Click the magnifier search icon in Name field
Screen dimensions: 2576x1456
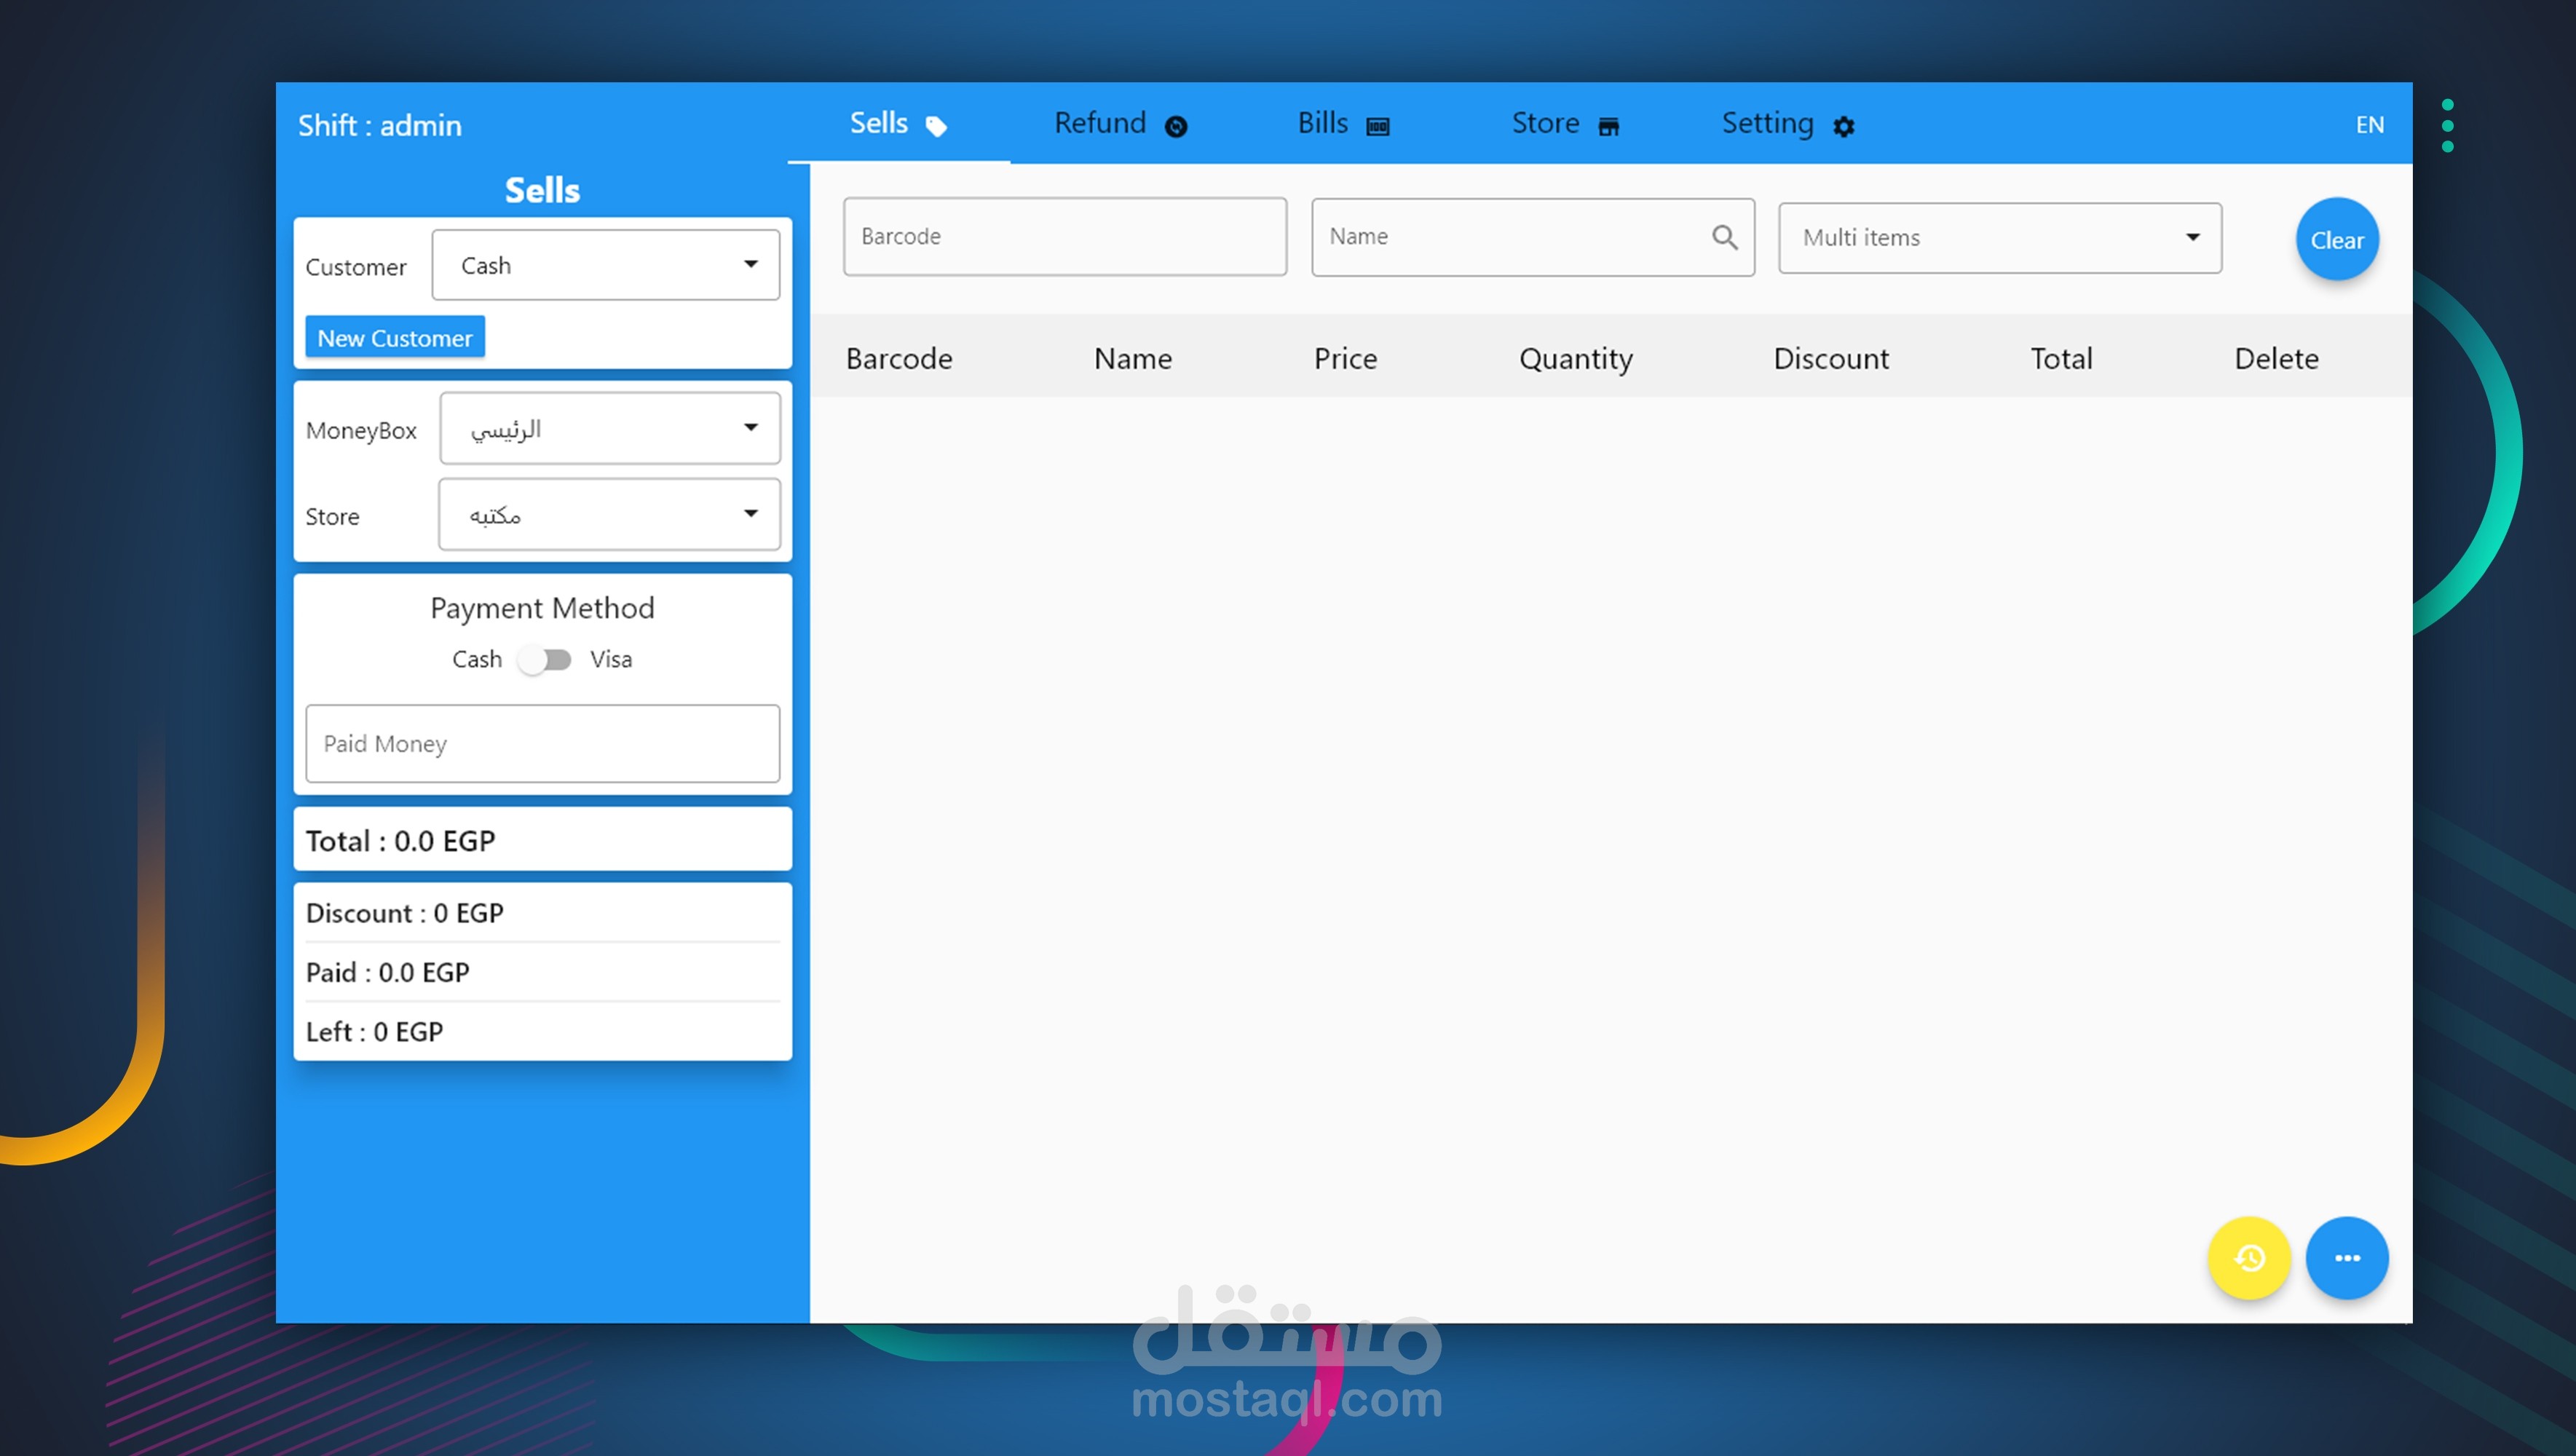(1725, 237)
